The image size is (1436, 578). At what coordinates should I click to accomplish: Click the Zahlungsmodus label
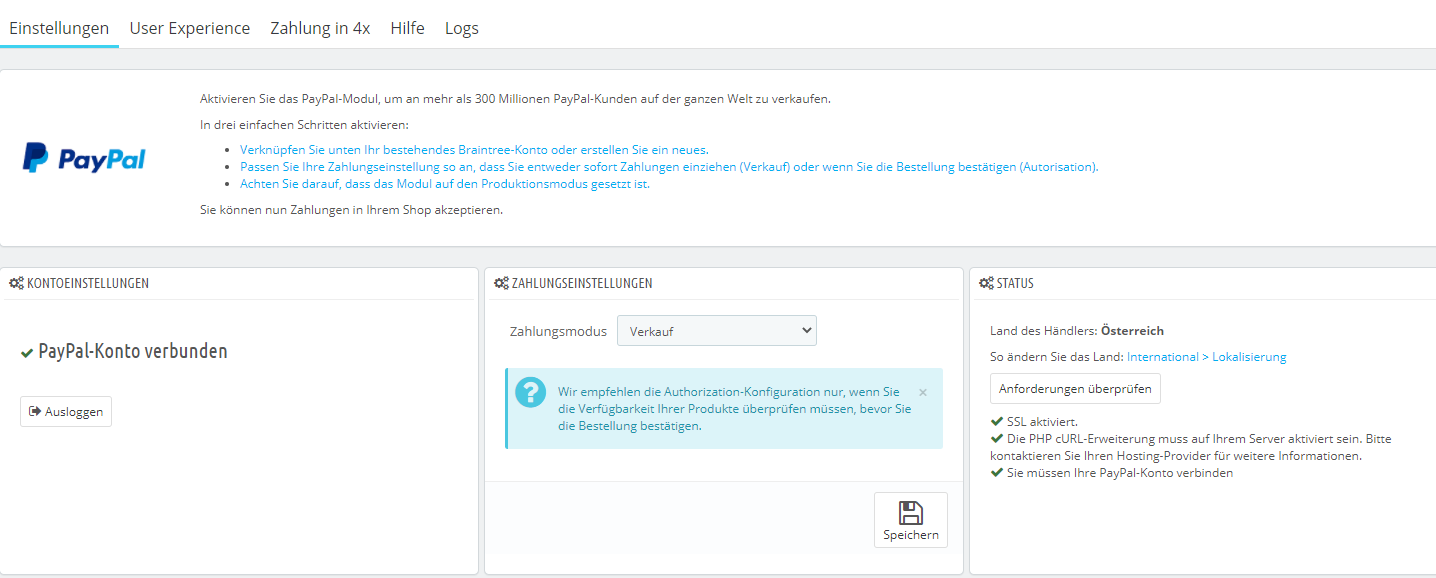click(x=558, y=331)
